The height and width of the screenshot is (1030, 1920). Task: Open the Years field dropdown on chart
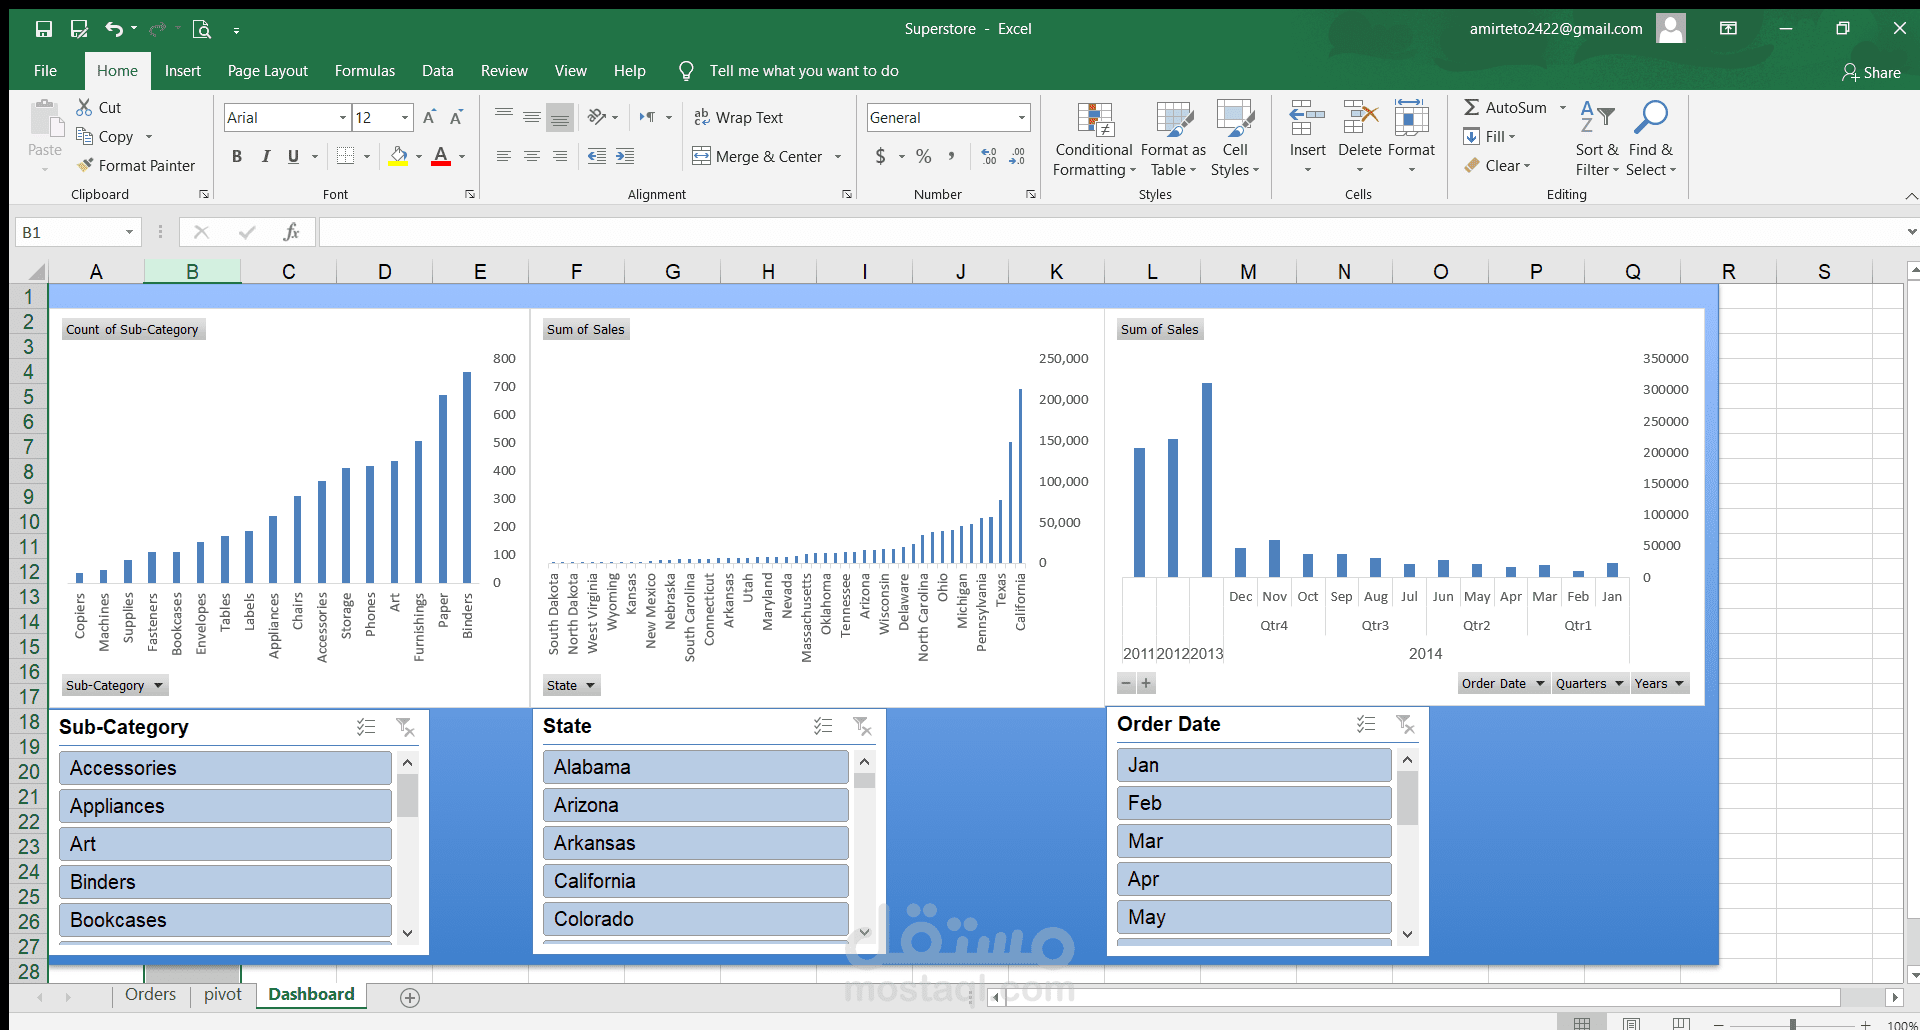(x=1659, y=684)
